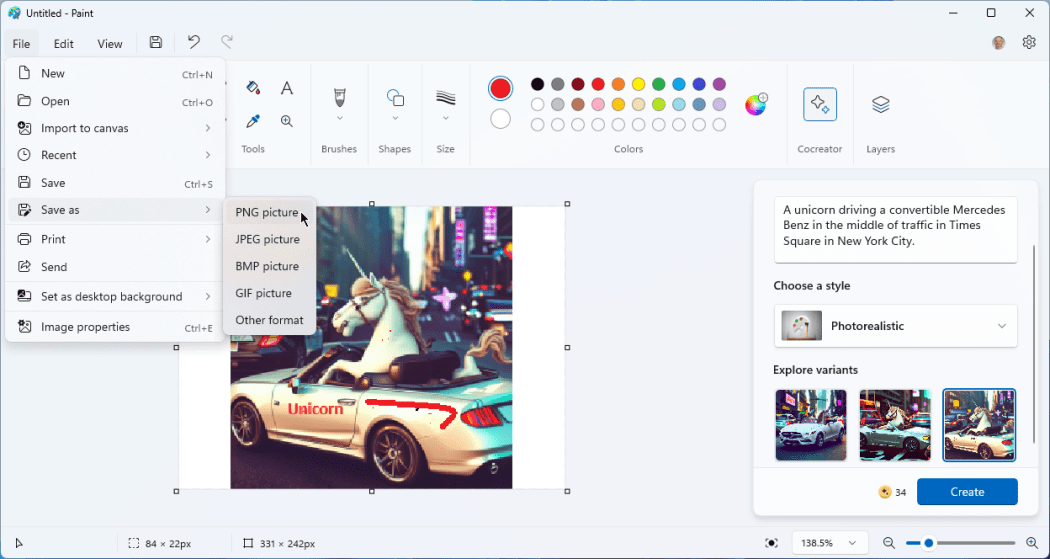
Task: Select the Fill bucket tool
Action: pos(253,88)
